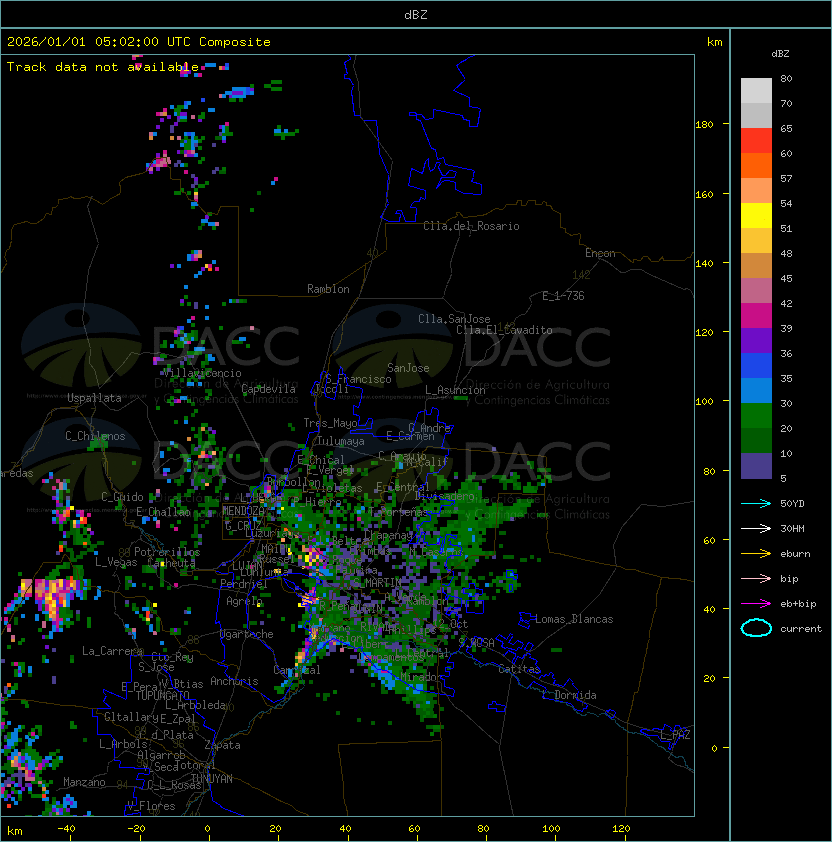Screen dimensions: 832x842
Task: Click the Encon place label
Action: [x=600, y=253]
